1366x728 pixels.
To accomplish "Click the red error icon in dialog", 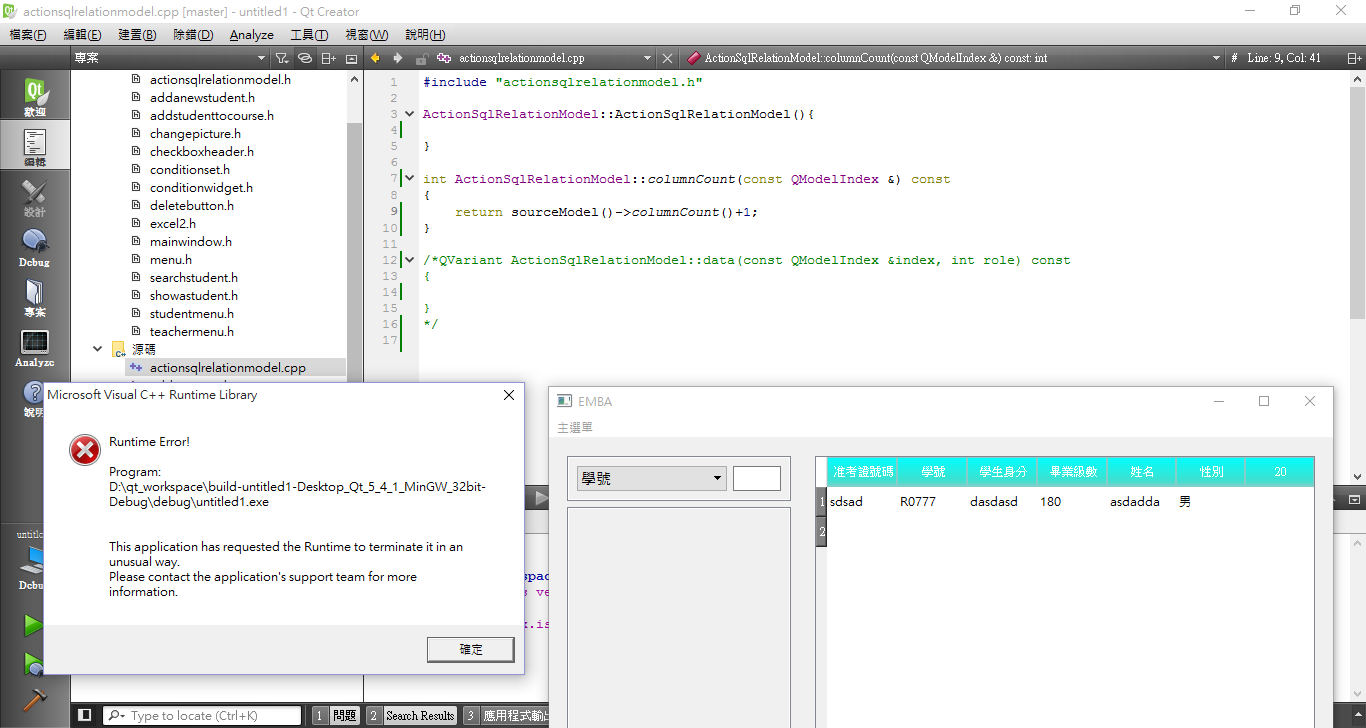I will 85,451.
